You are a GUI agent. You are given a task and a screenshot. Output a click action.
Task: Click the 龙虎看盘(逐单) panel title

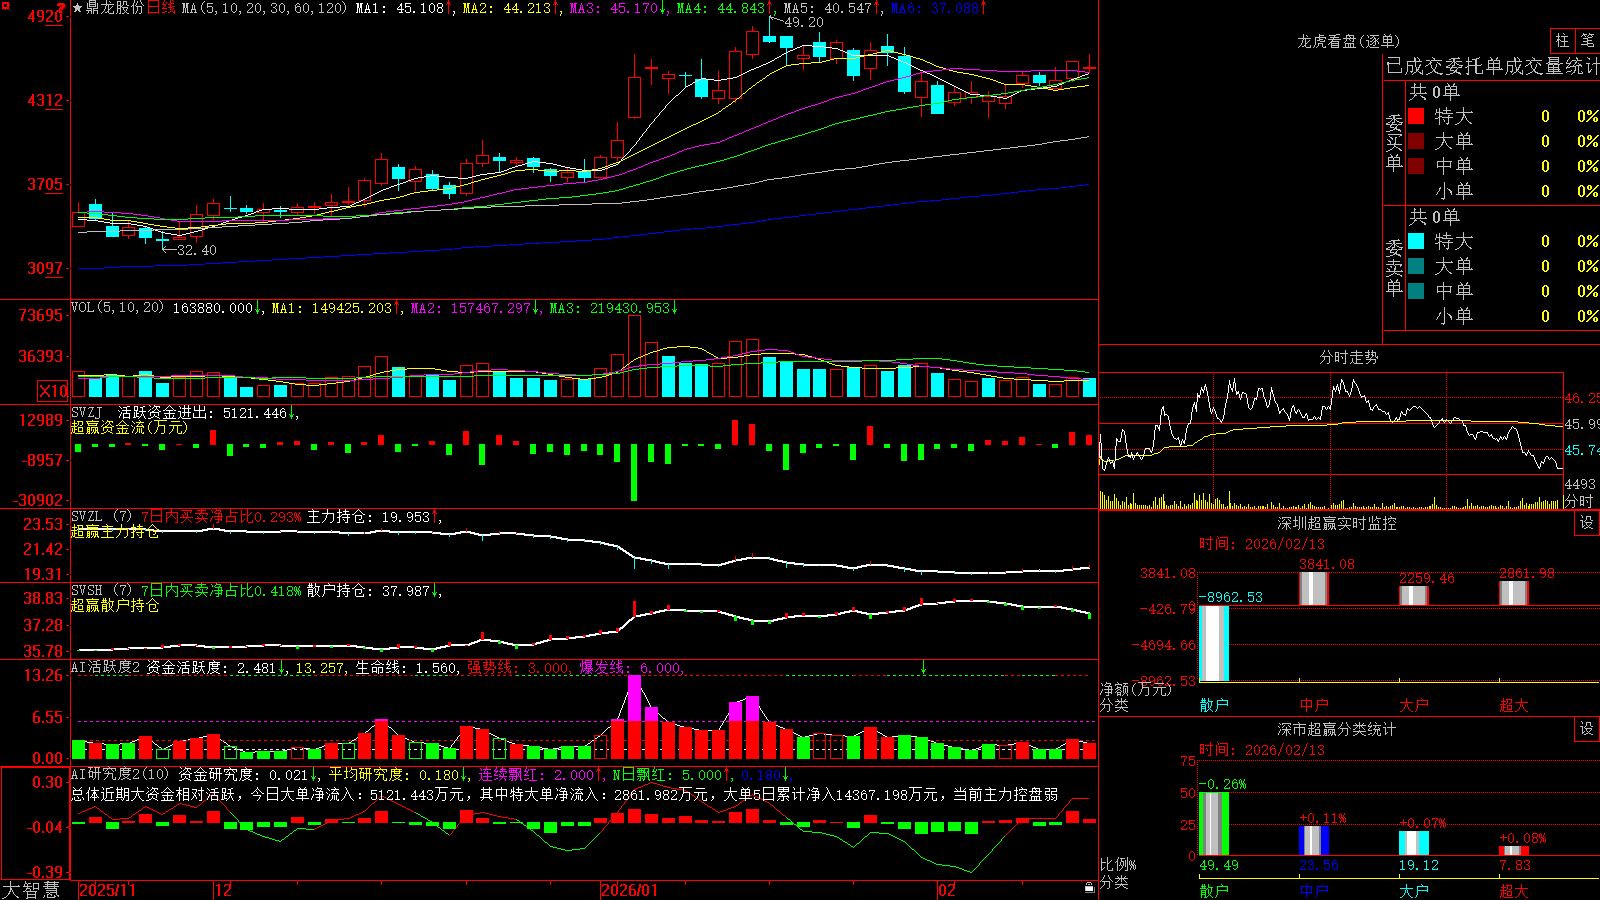(1348, 41)
